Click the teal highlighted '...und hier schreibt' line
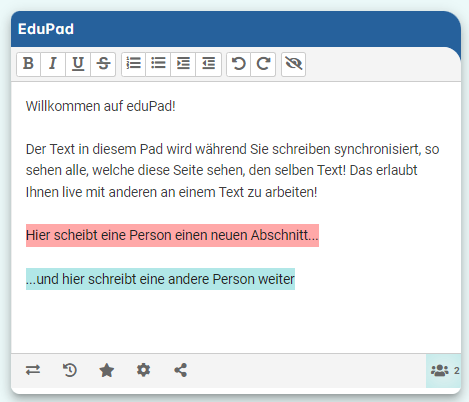Screen dimensions: 469x402 pyautogui.click(x=160, y=279)
